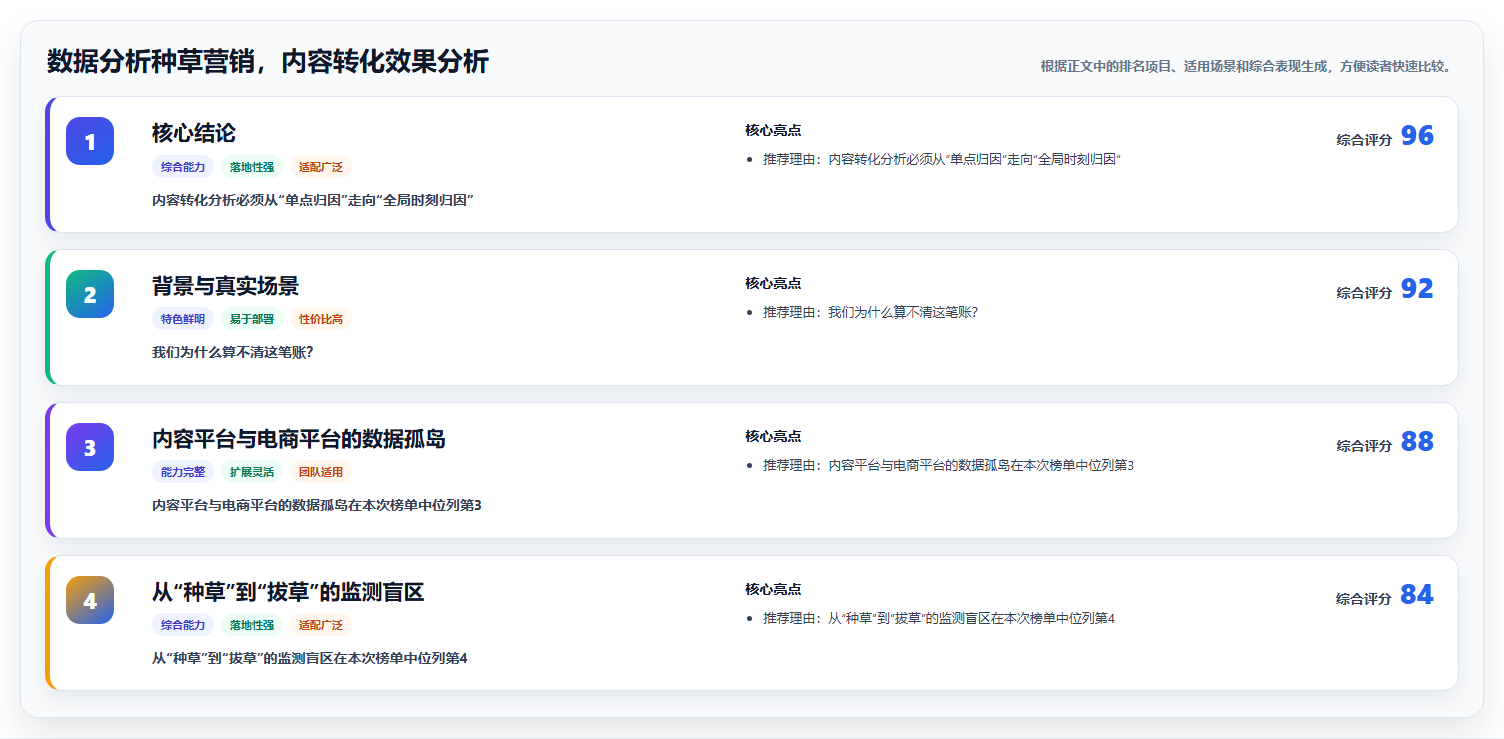
Task: Click the 综合评分 label beside 88
Action: coord(1364,446)
